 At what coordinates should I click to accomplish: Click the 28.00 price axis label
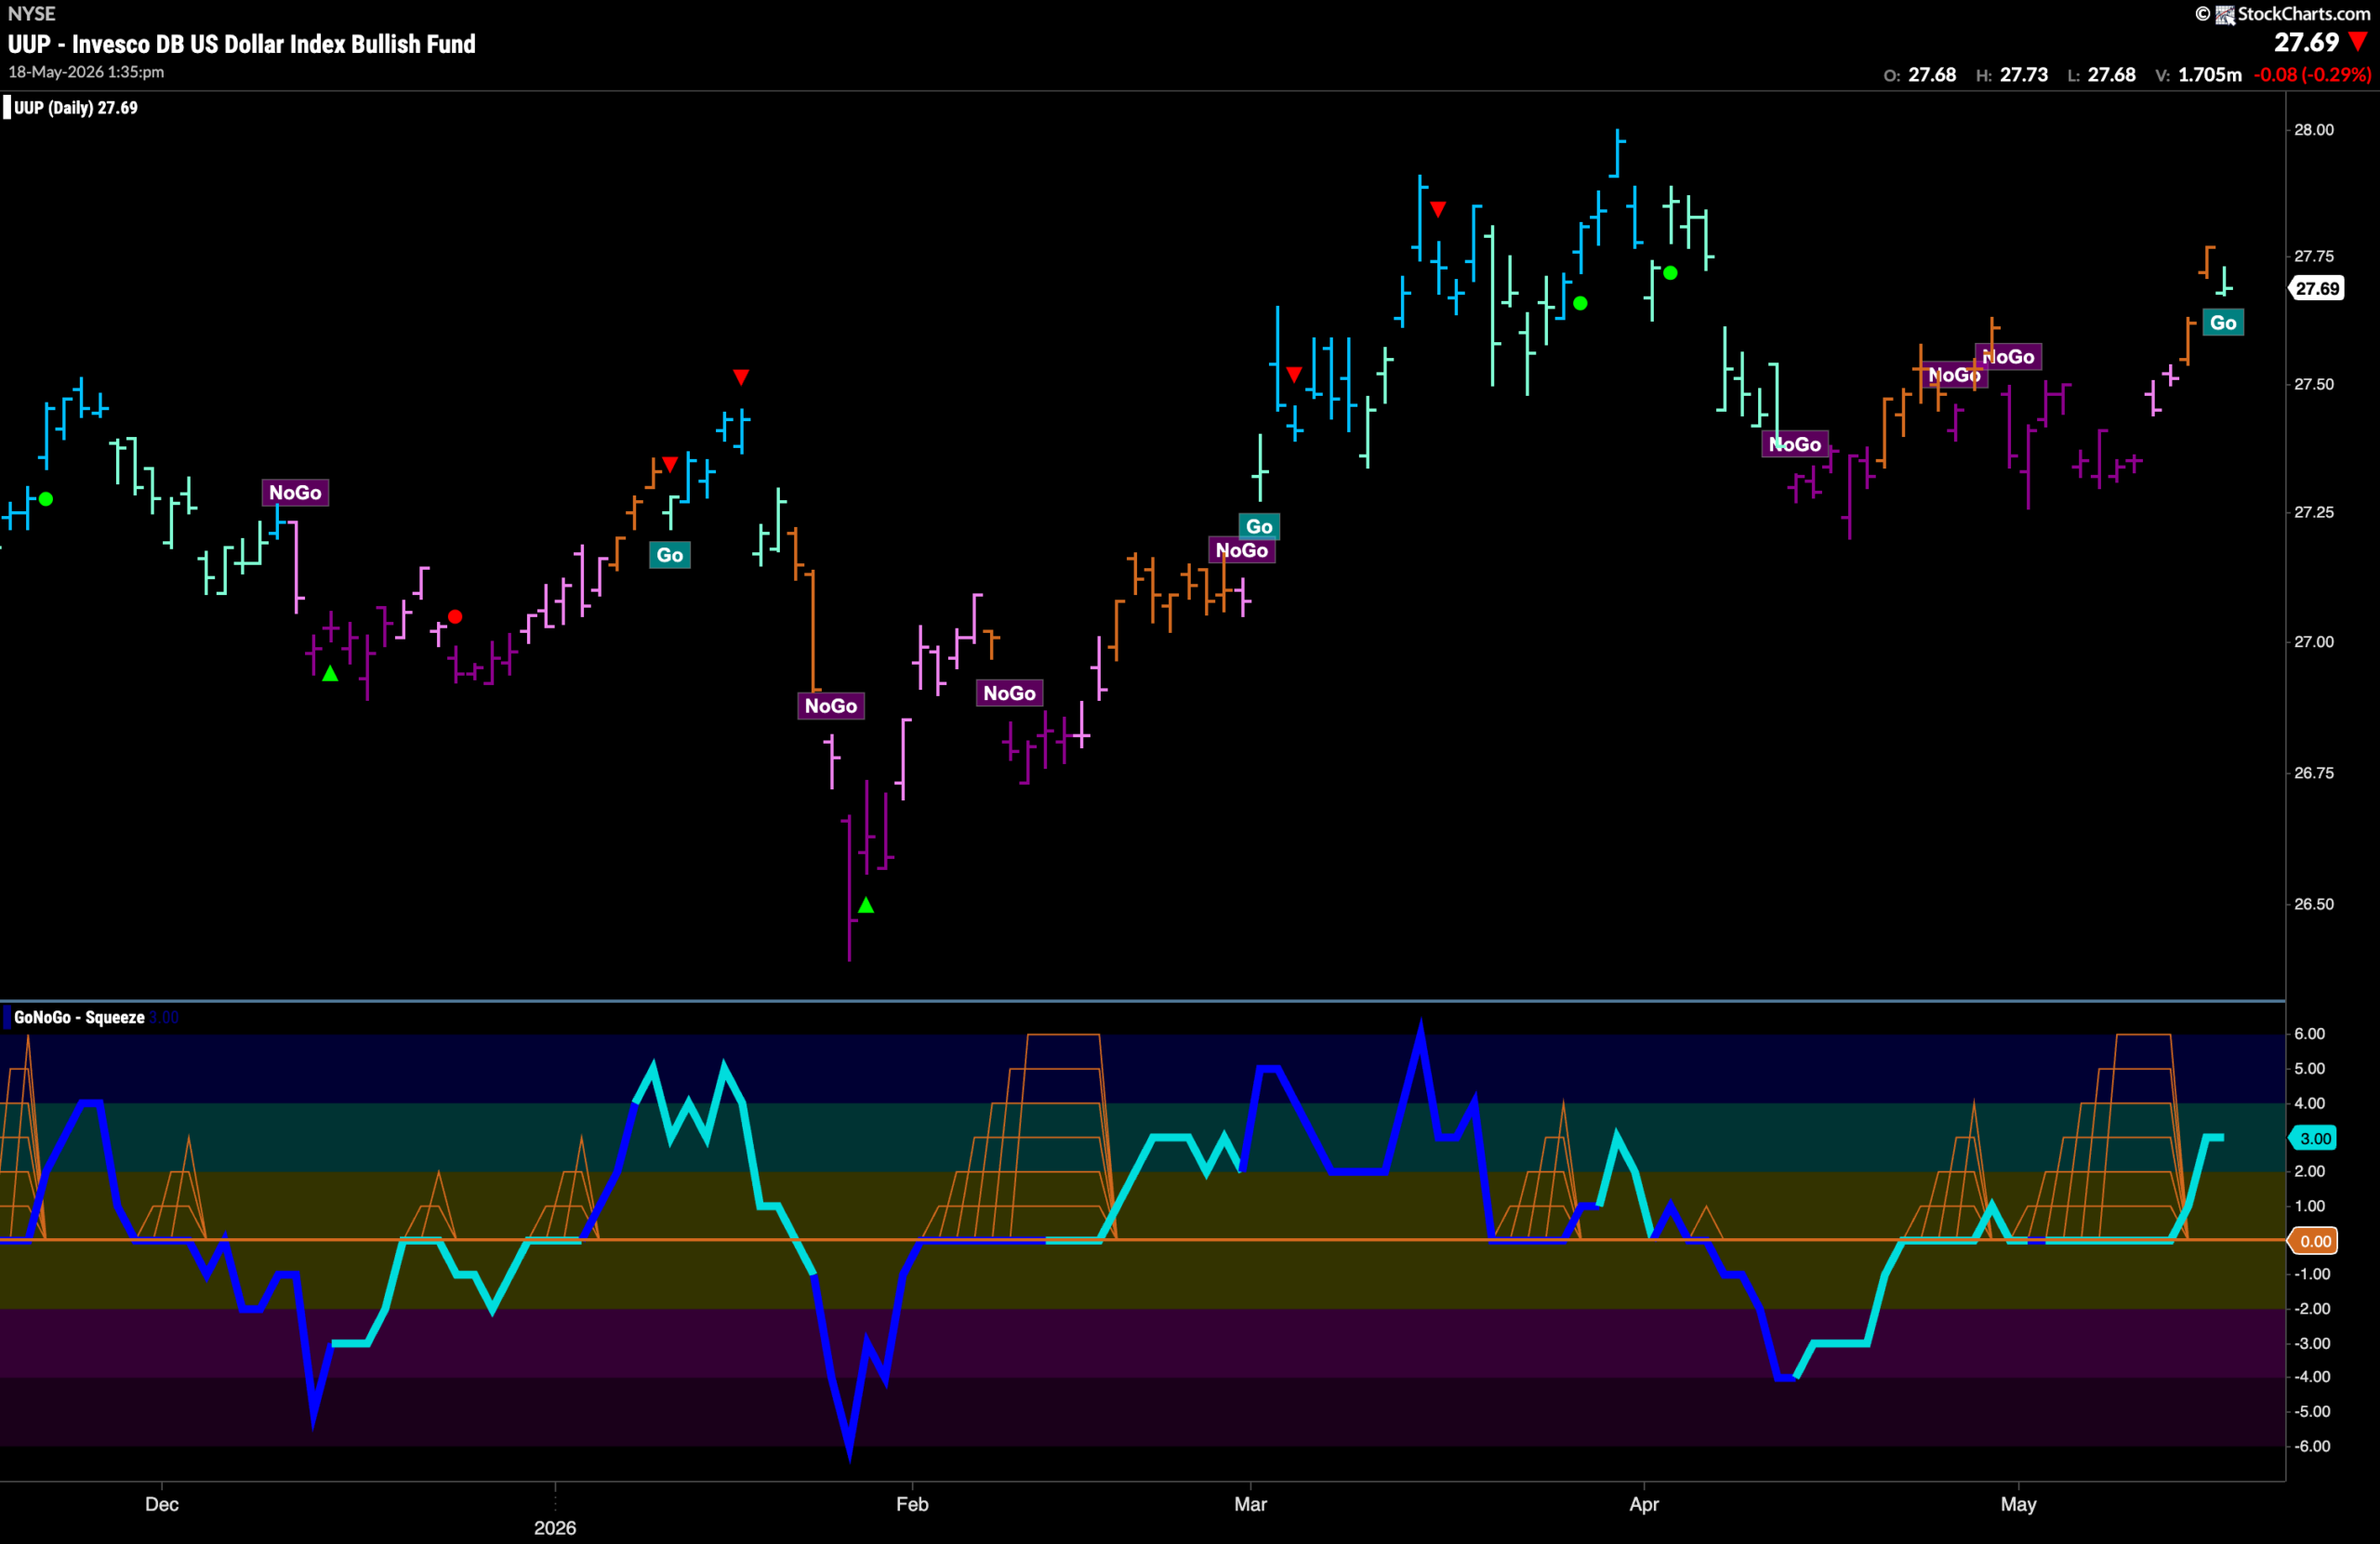tap(2313, 130)
